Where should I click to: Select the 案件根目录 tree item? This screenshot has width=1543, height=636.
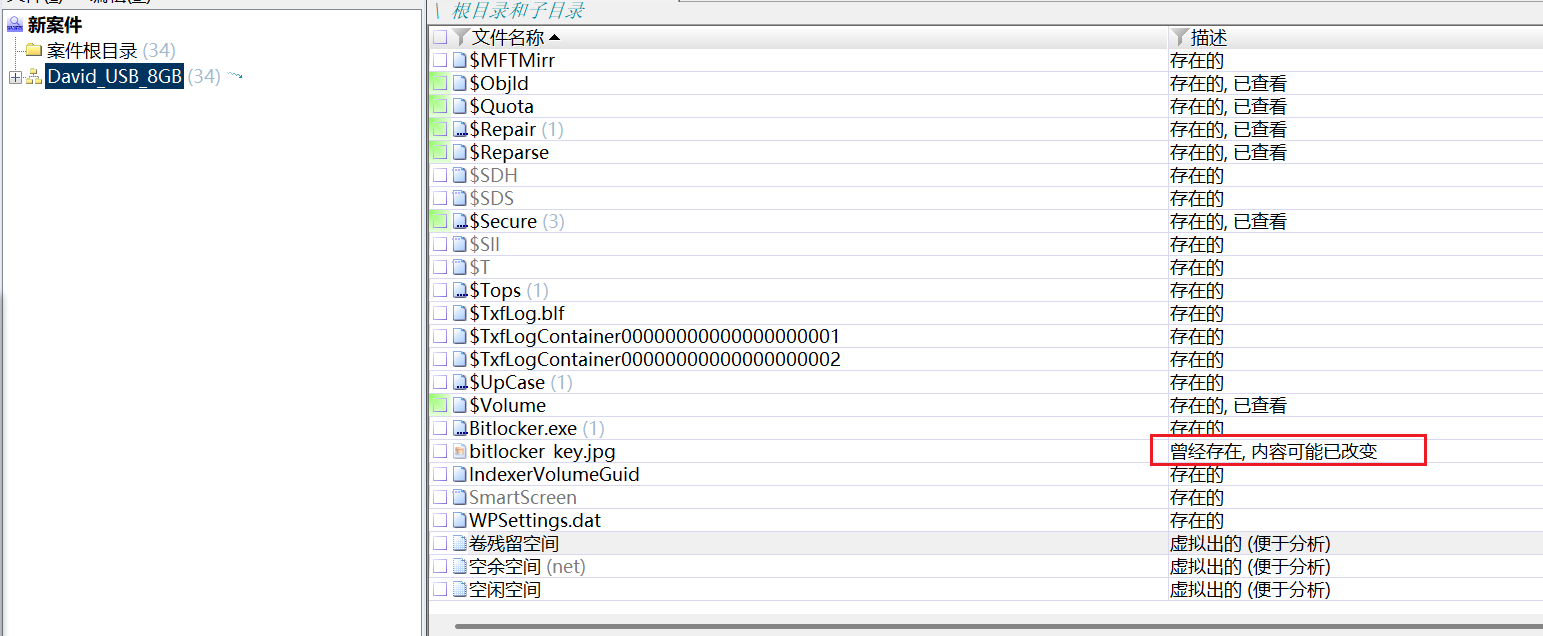click(x=92, y=50)
